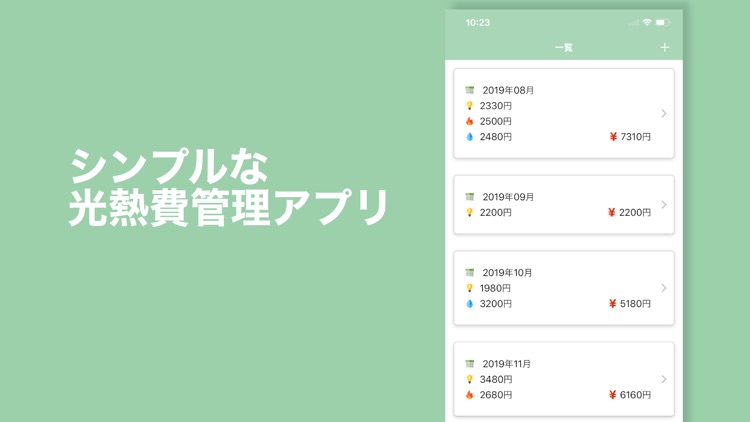
Task: Select the 2019年10月 date label
Action: pos(507,273)
